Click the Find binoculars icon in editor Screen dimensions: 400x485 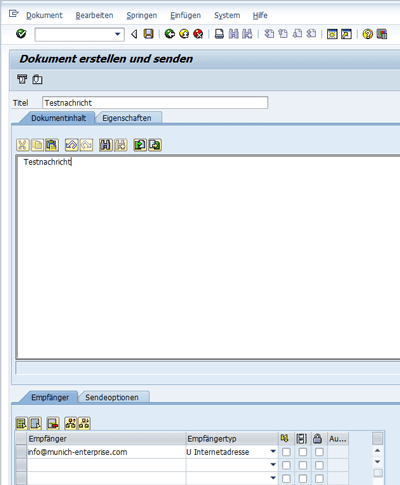[x=106, y=145]
